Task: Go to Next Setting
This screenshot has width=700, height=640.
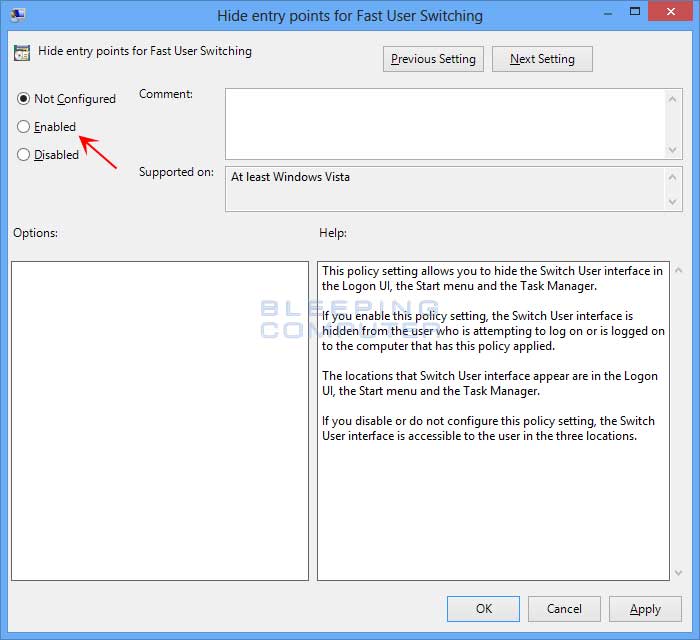Action: tap(542, 59)
